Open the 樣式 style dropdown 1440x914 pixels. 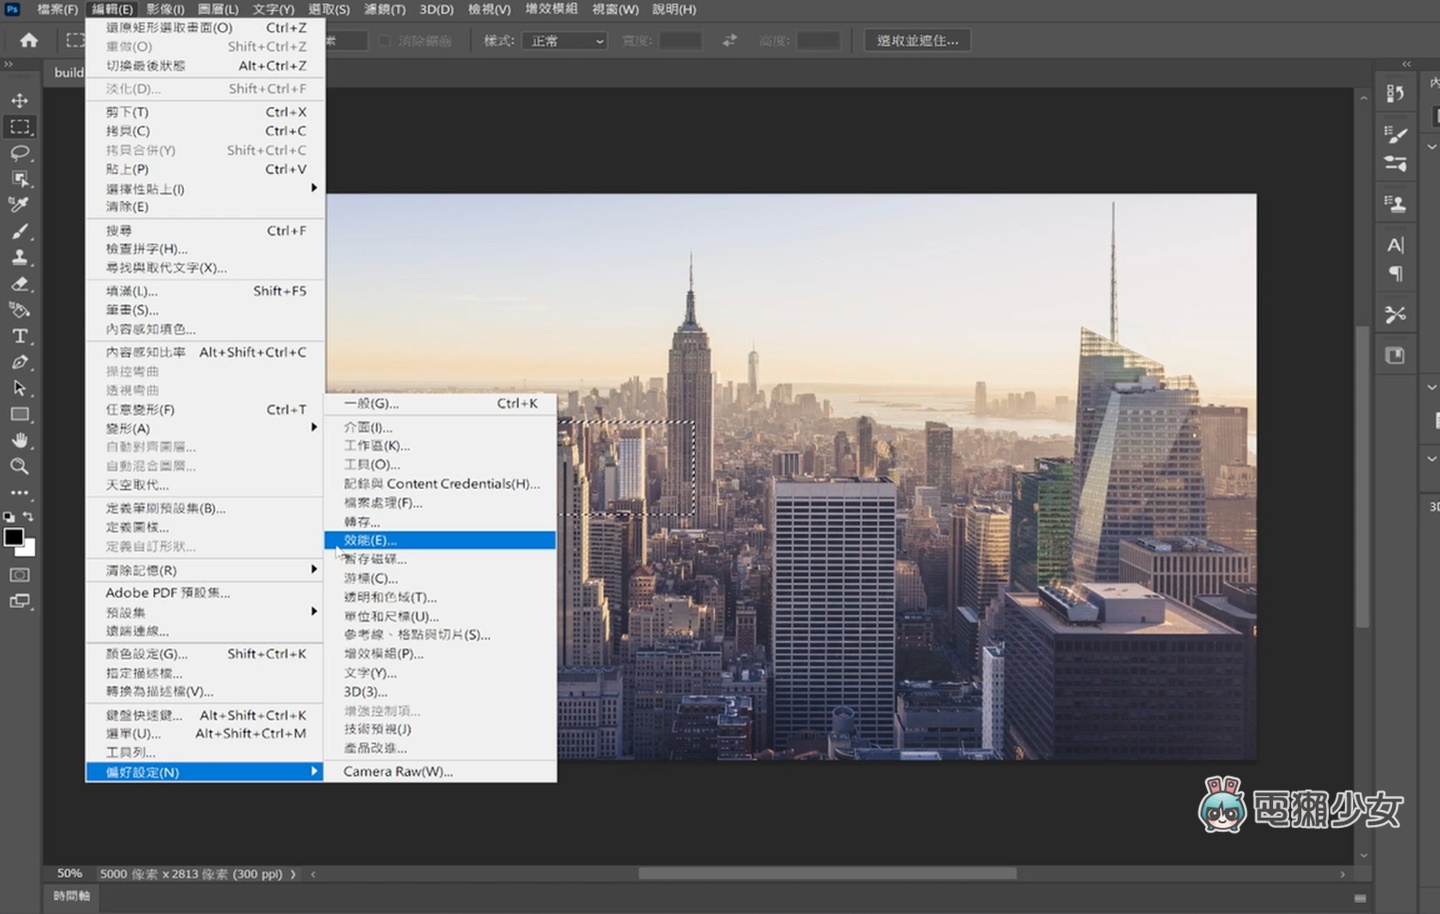[566, 41]
